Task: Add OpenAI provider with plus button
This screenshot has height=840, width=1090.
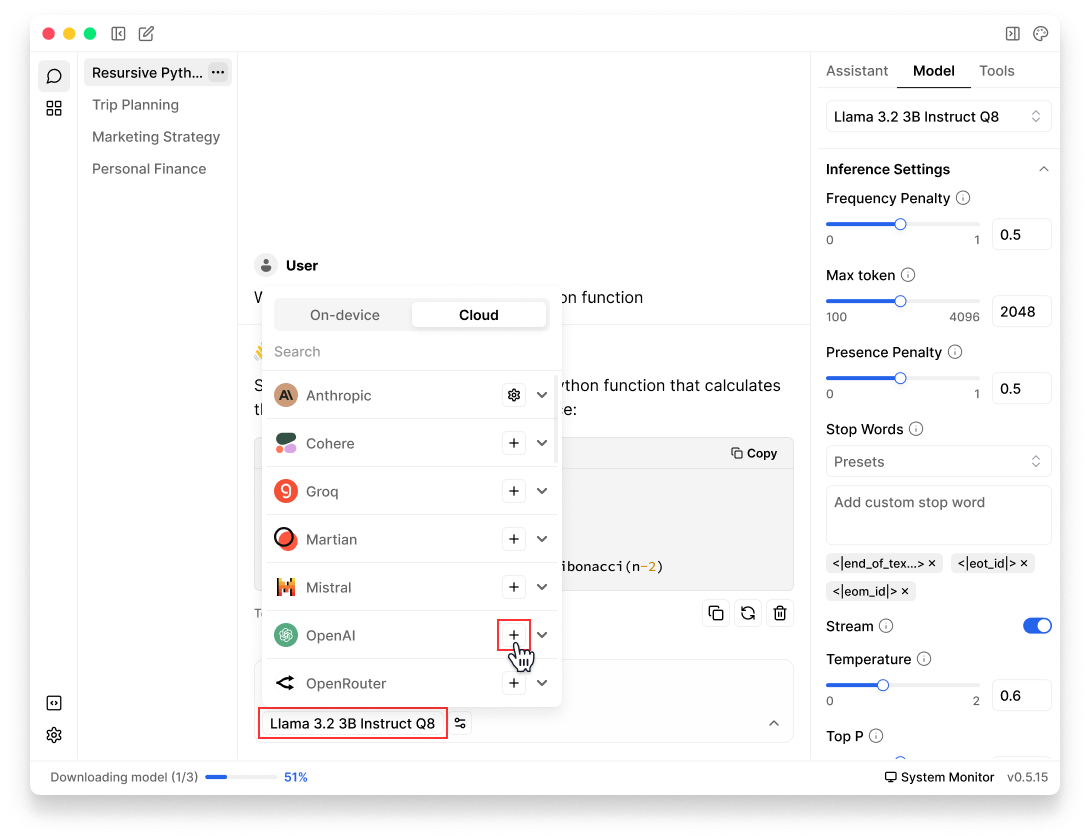Action: 514,635
